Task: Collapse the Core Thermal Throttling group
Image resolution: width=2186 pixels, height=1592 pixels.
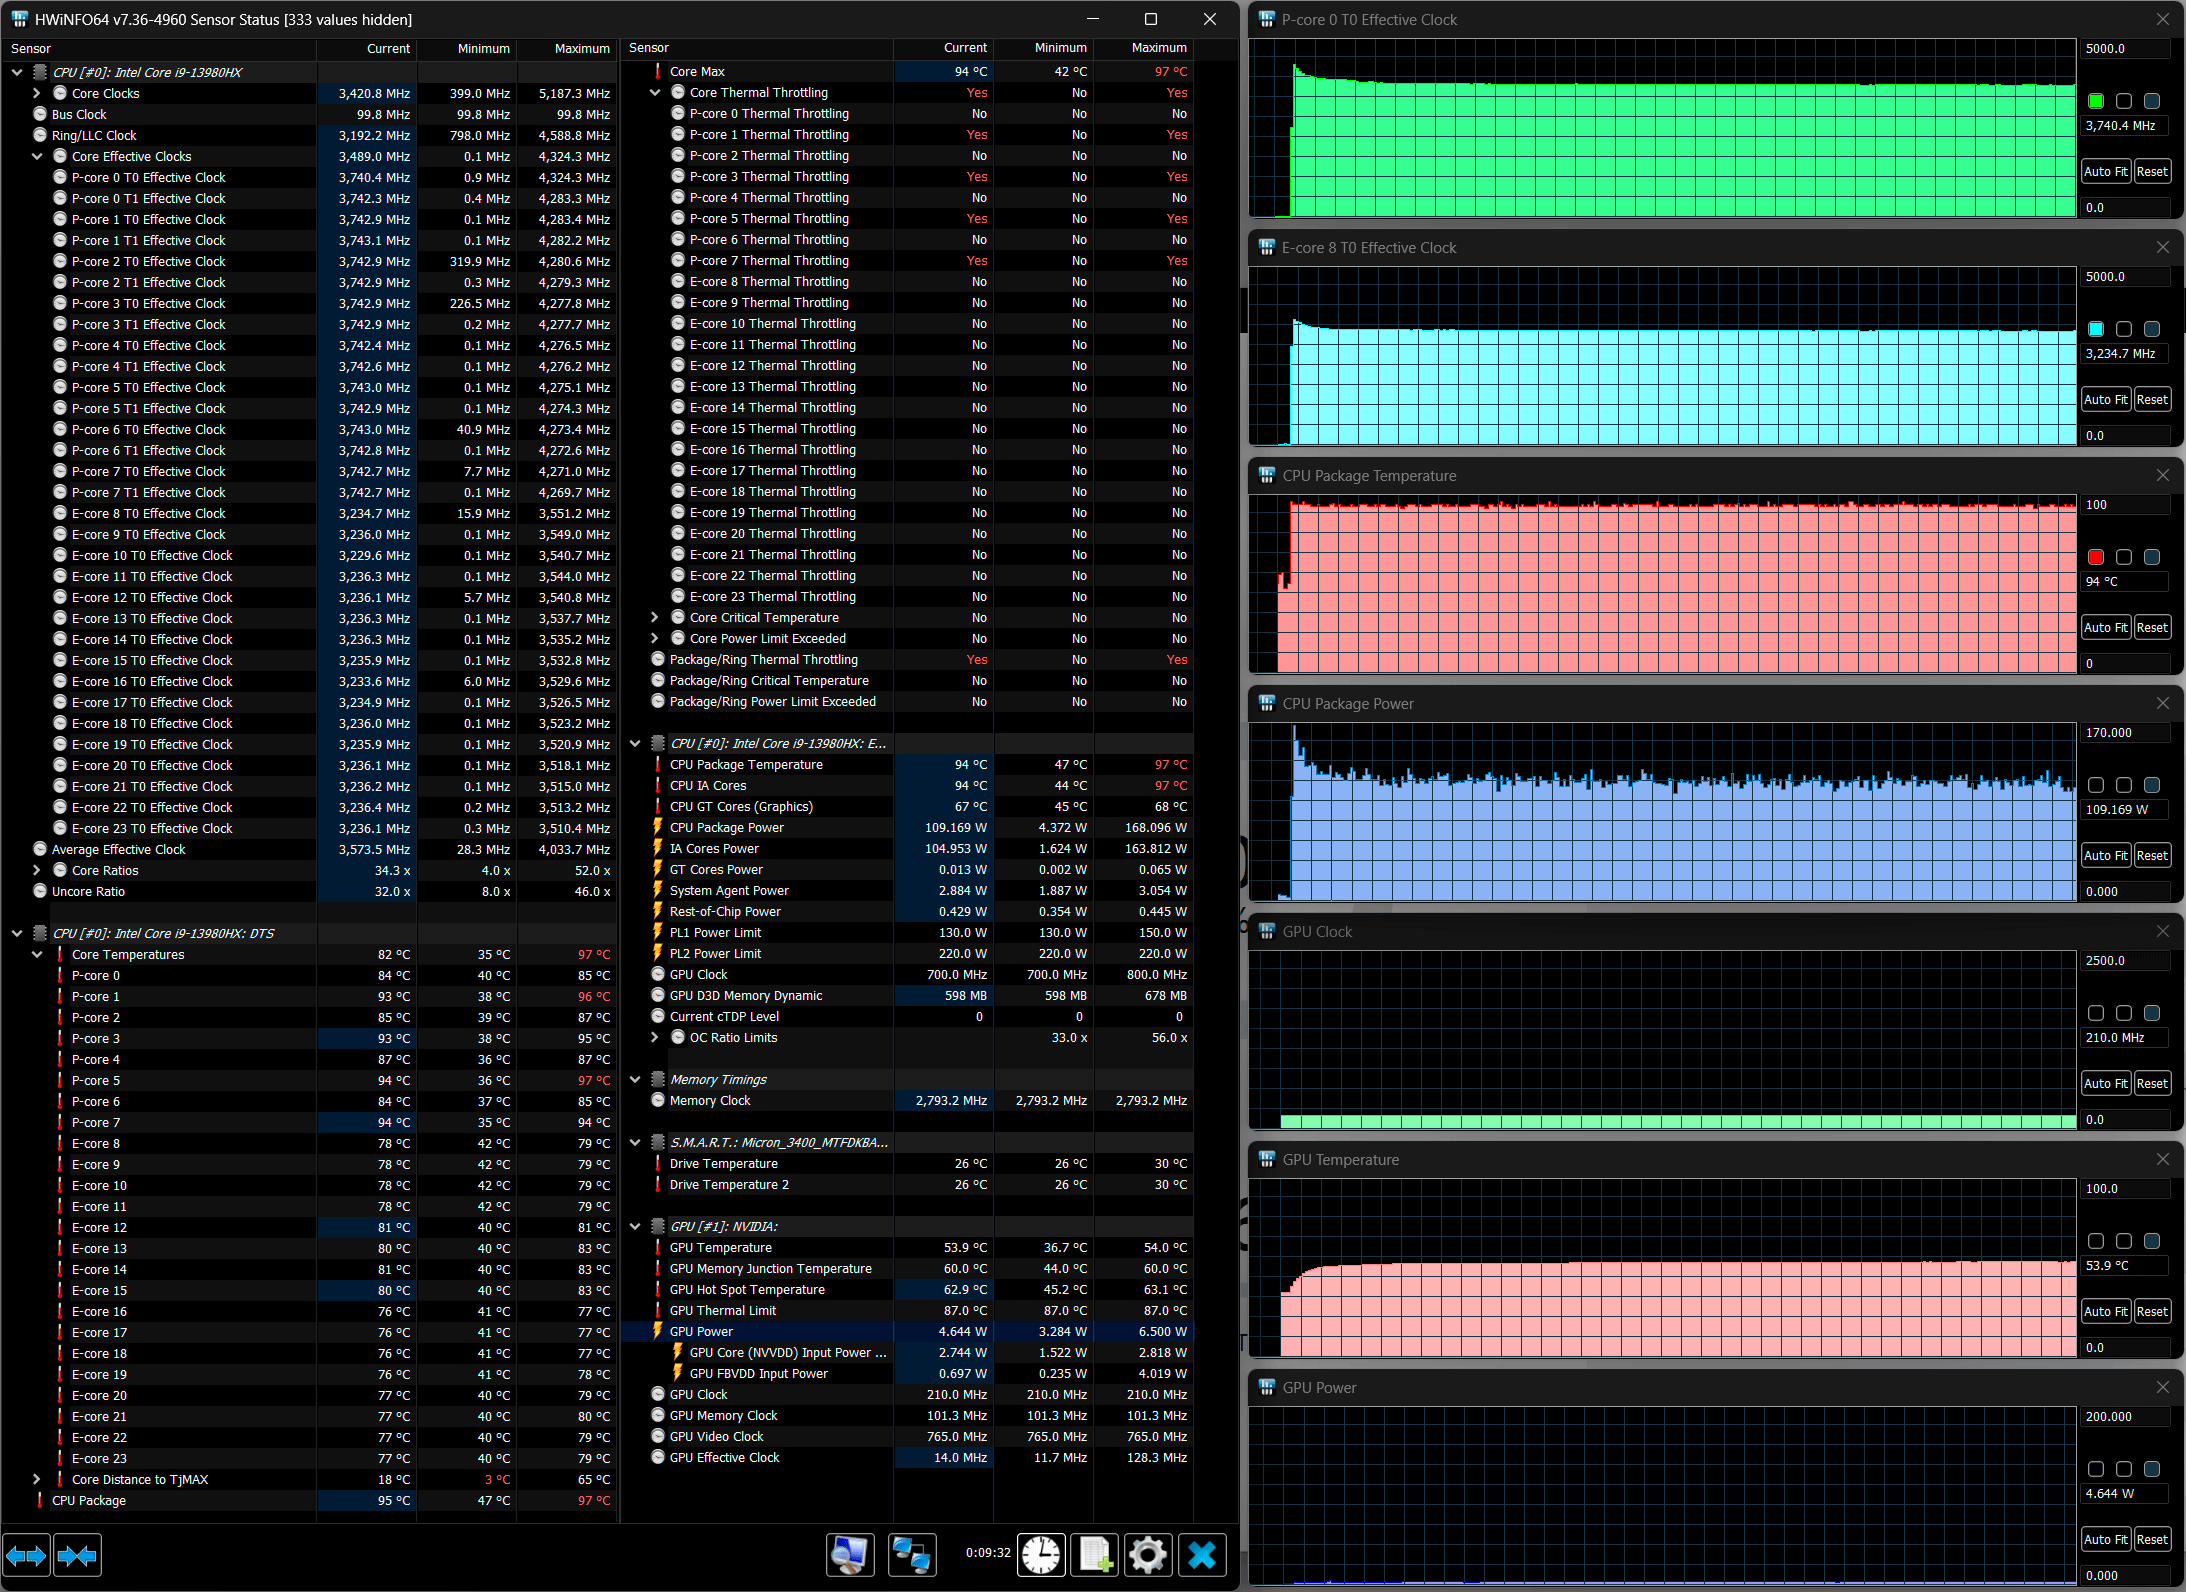Action: [655, 92]
